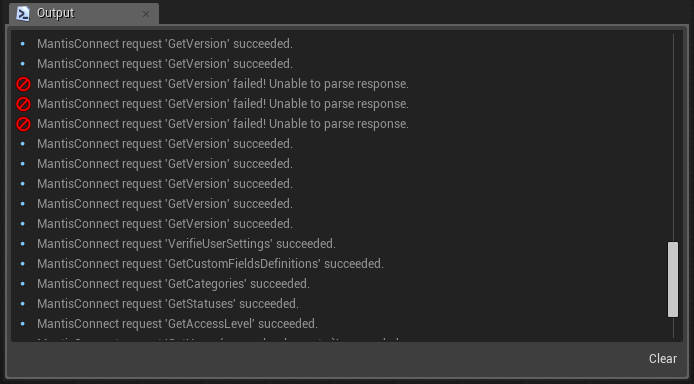This screenshot has width=694, height=384.
Task: Click the first red error icon
Action: coord(23,84)
